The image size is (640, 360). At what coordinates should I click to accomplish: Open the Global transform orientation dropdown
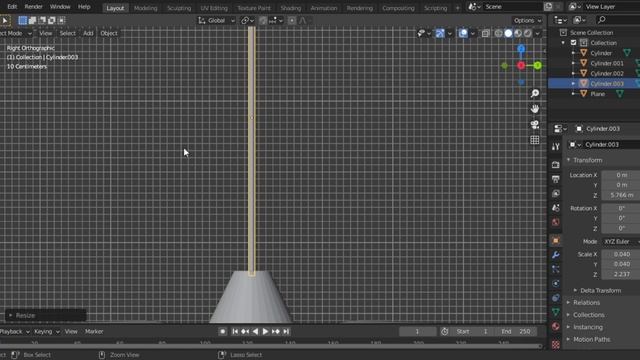(216, 20)
